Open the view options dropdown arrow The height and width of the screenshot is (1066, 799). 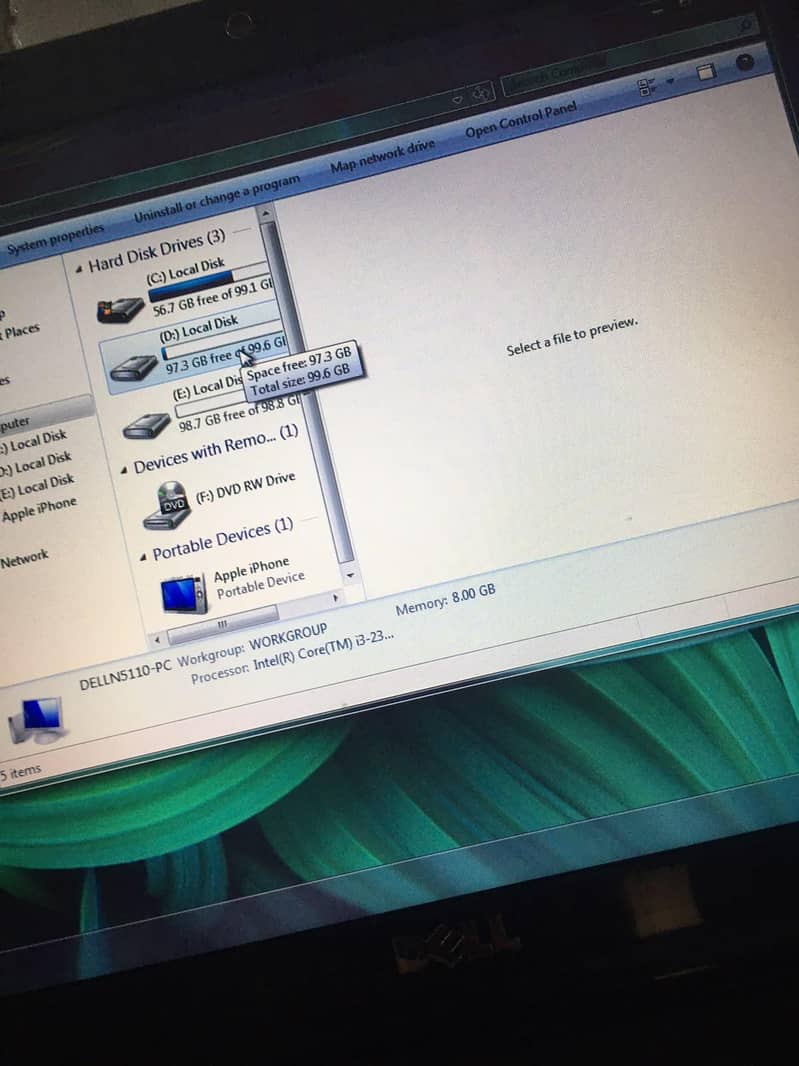coord(670,80)
